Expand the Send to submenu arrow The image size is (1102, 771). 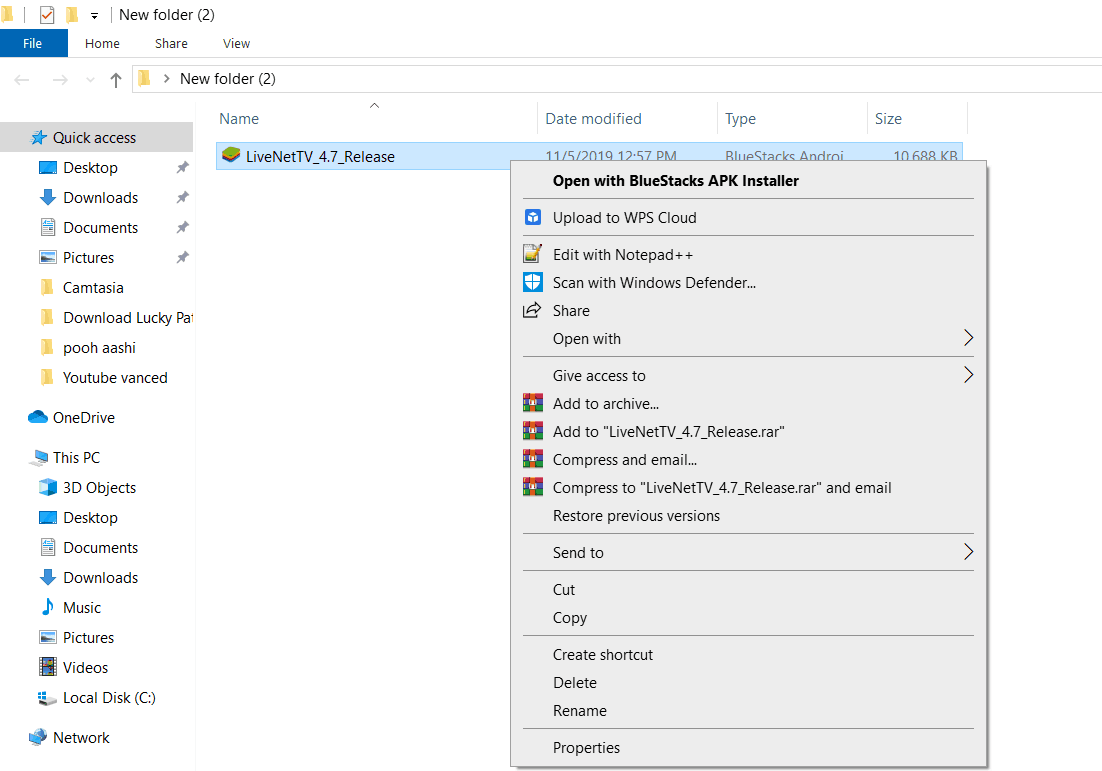[x=968, y=552]
